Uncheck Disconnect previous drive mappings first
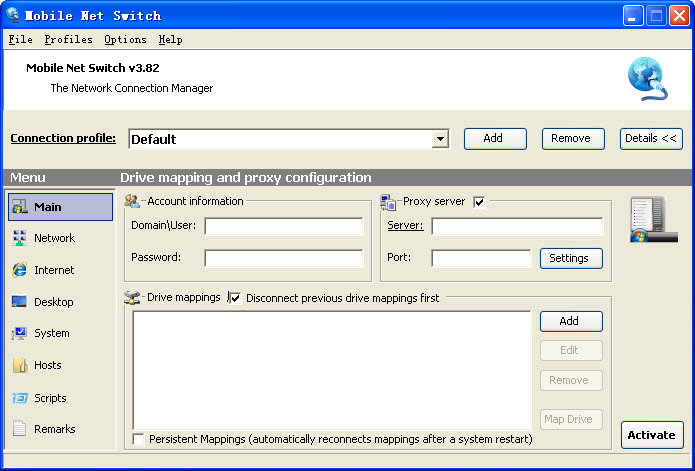This screenshot has height=471, width=695. pos(235,298)
